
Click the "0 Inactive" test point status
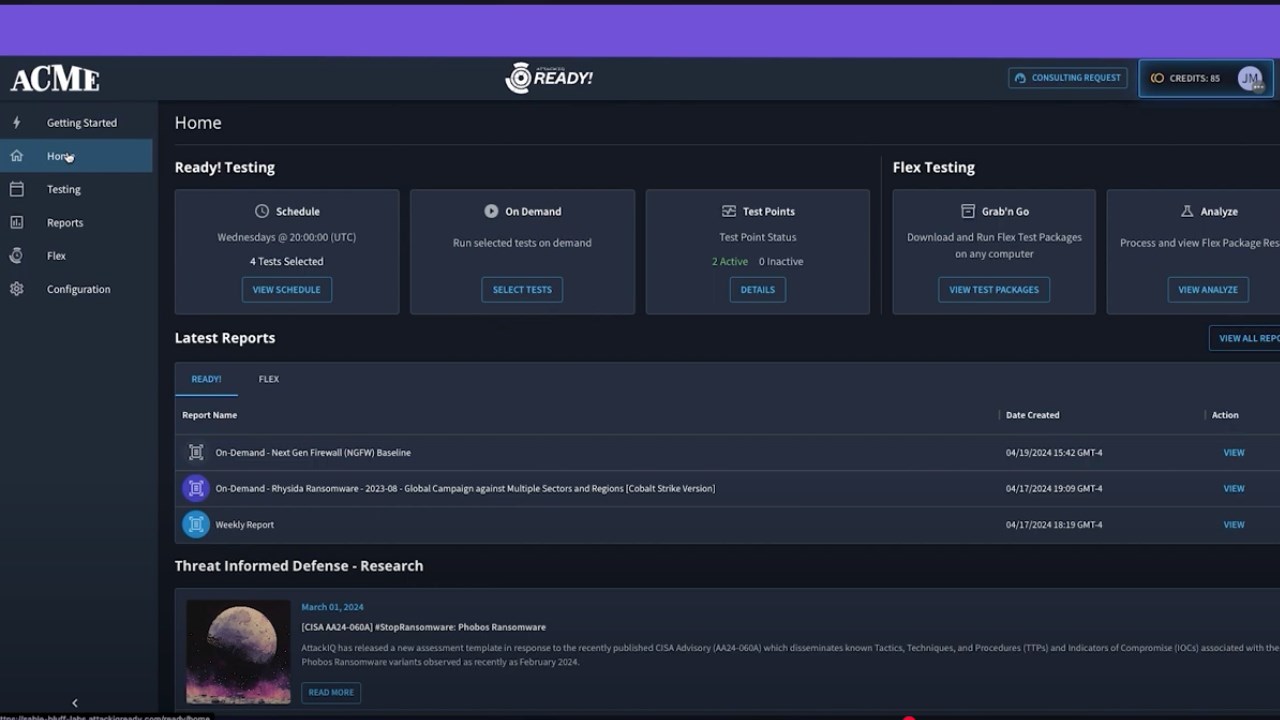[x=781, y=261]
